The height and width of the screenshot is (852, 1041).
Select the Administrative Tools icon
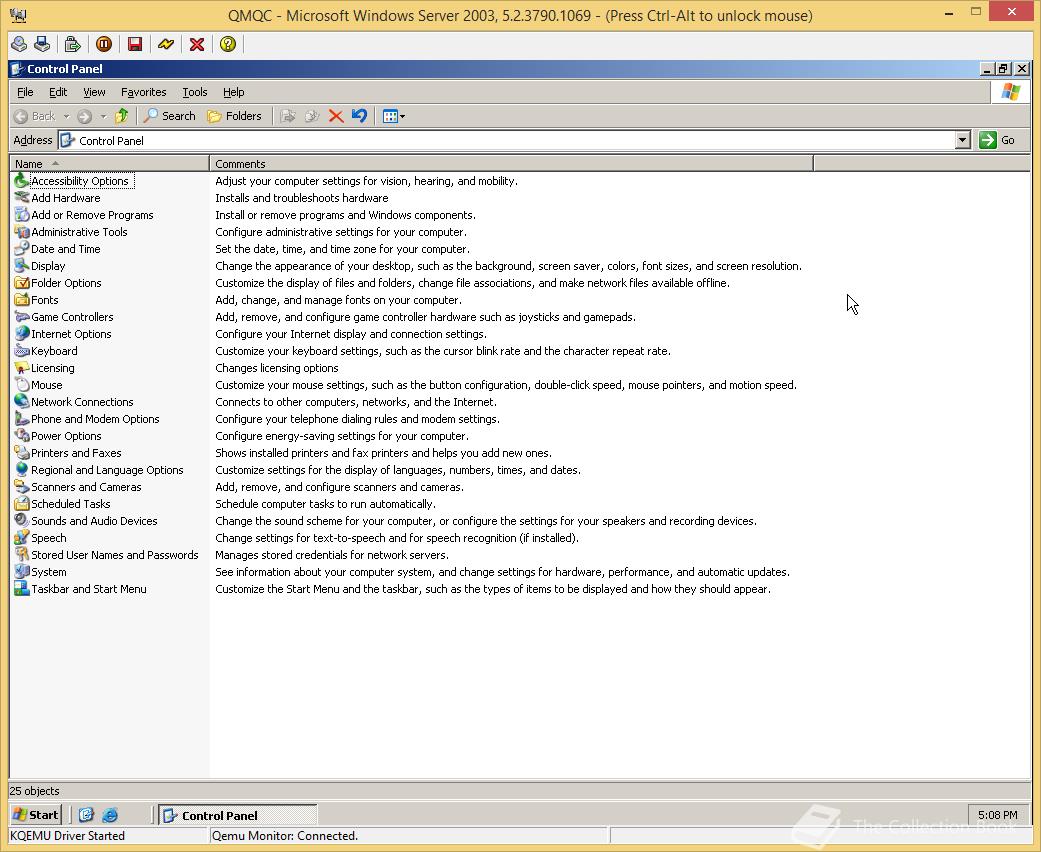[21, 232]
